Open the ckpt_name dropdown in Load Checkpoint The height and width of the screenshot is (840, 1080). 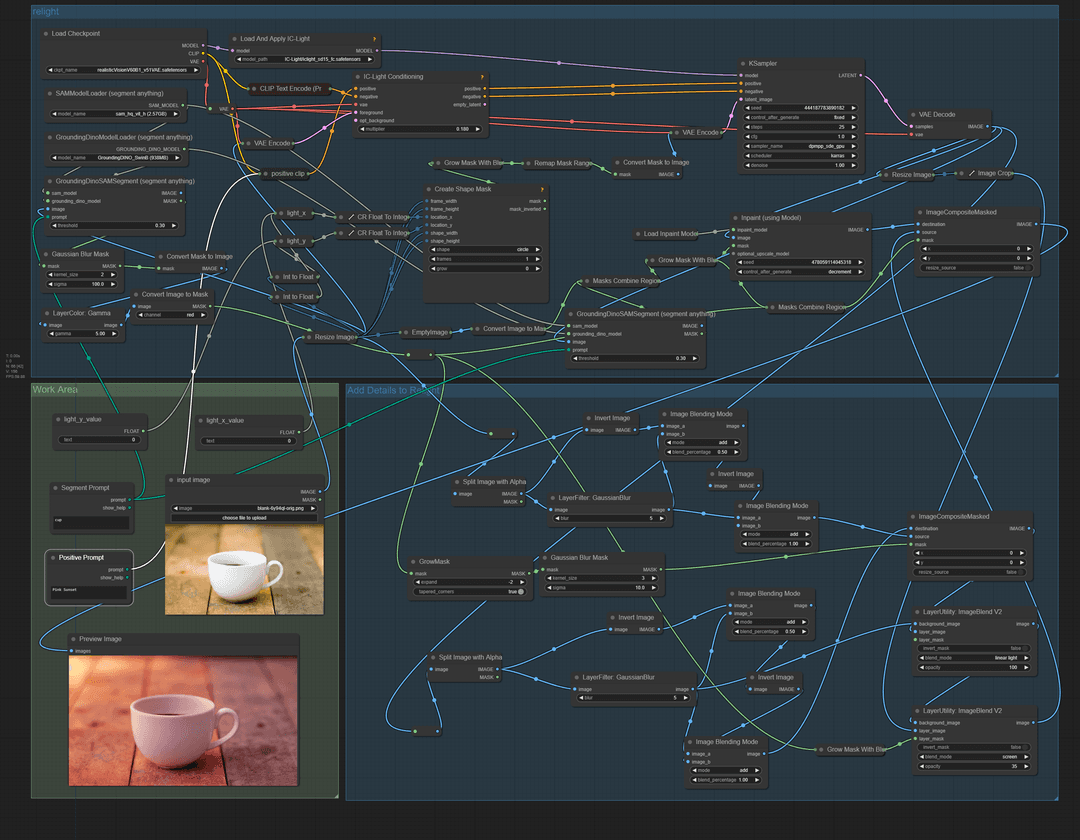pos(123,70)
